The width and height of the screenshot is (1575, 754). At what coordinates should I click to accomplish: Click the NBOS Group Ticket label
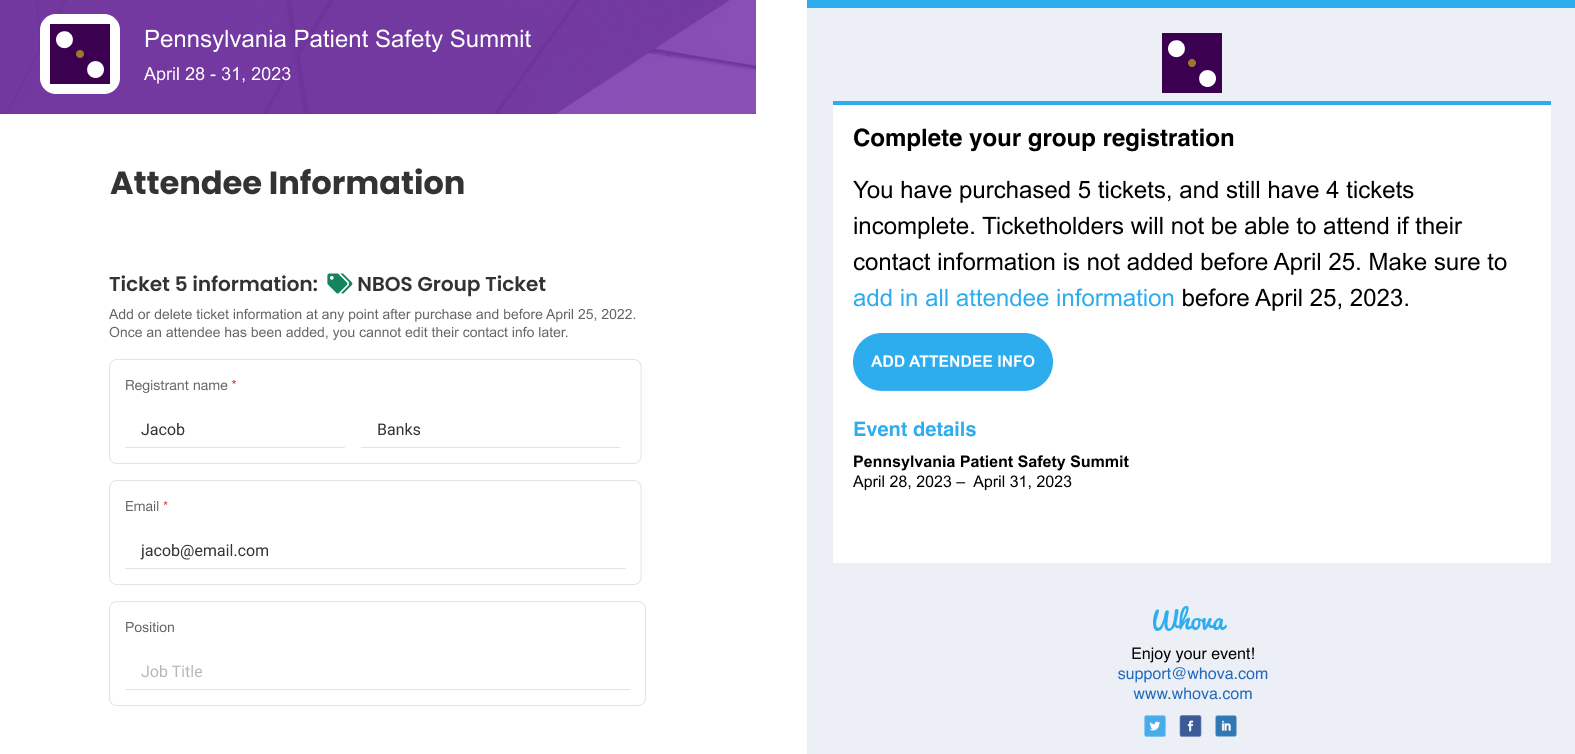451,284
